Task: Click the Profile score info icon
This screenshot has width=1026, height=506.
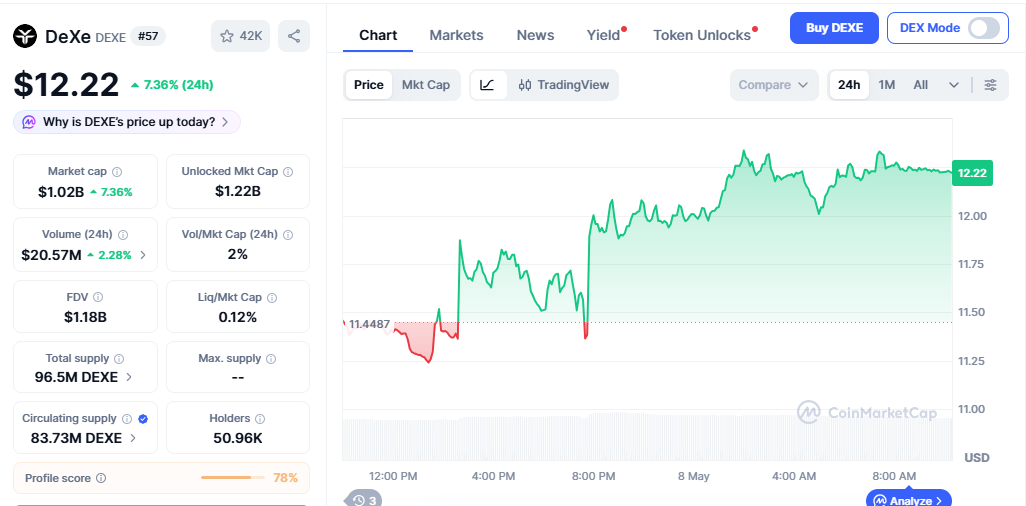Action: point(101,479)
